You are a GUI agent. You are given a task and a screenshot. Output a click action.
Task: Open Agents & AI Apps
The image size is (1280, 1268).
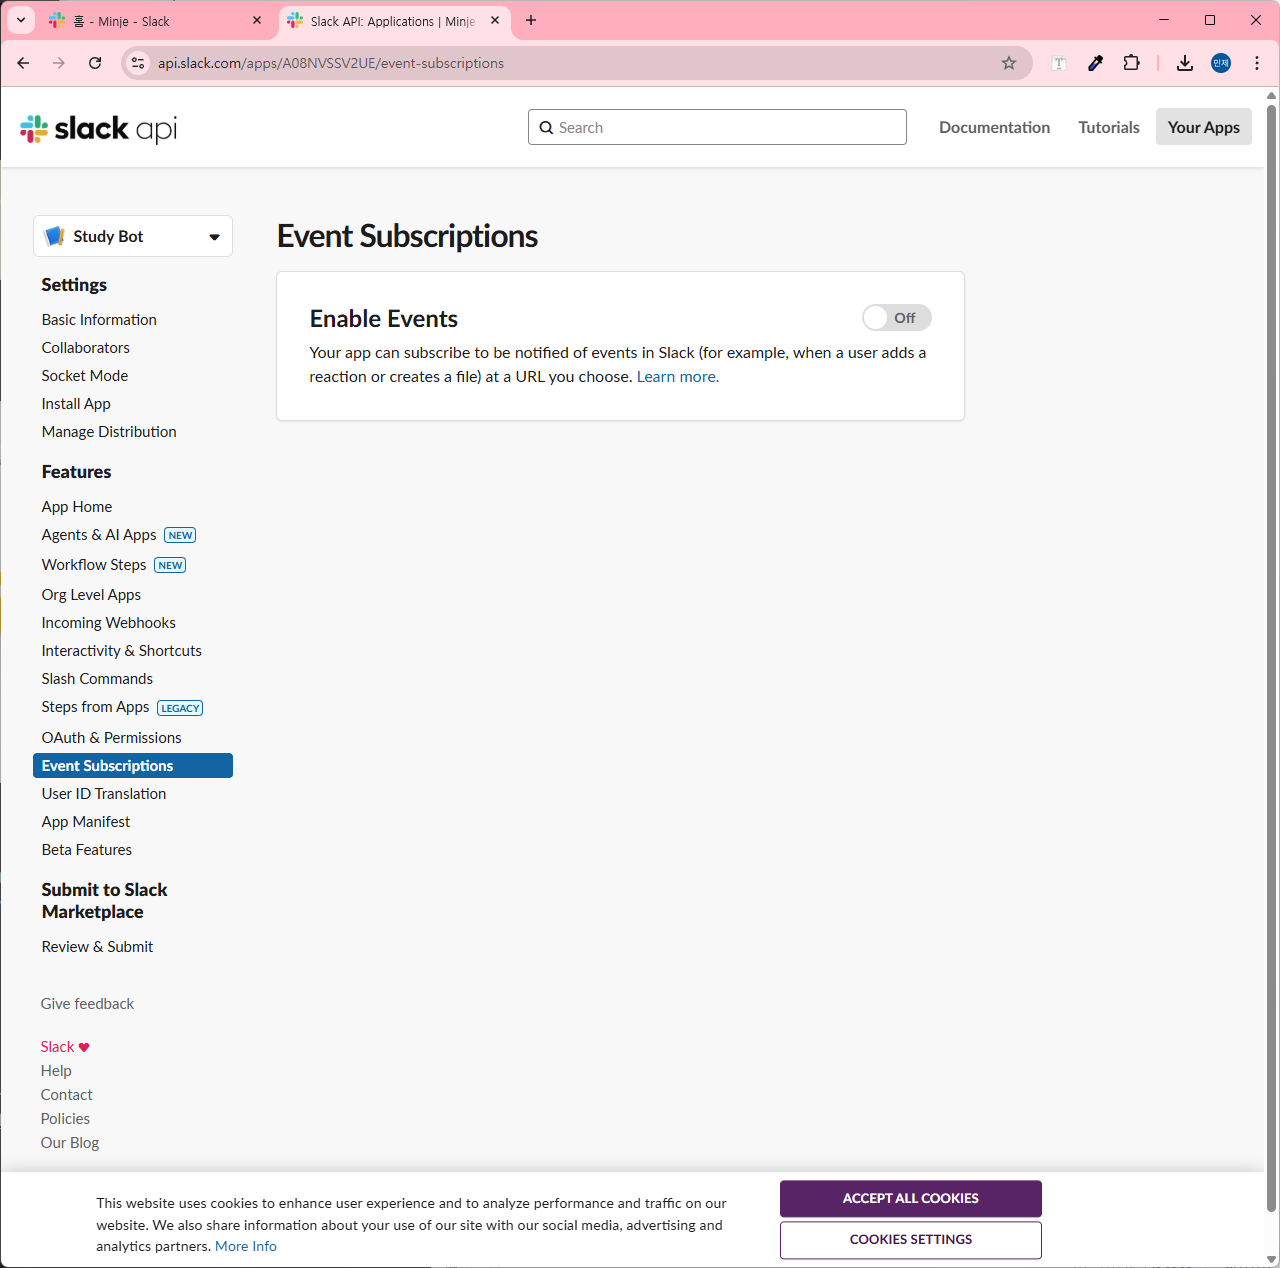tap(99, 535)
